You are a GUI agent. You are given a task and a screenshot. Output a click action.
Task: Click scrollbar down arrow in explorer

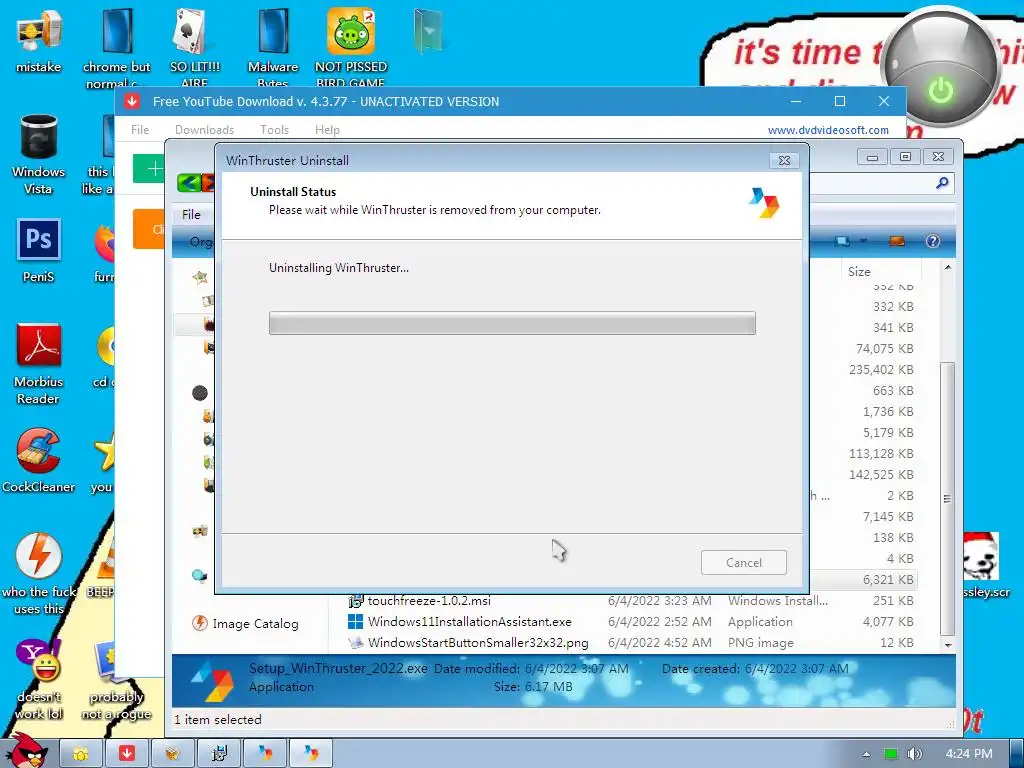pos(948,645)
